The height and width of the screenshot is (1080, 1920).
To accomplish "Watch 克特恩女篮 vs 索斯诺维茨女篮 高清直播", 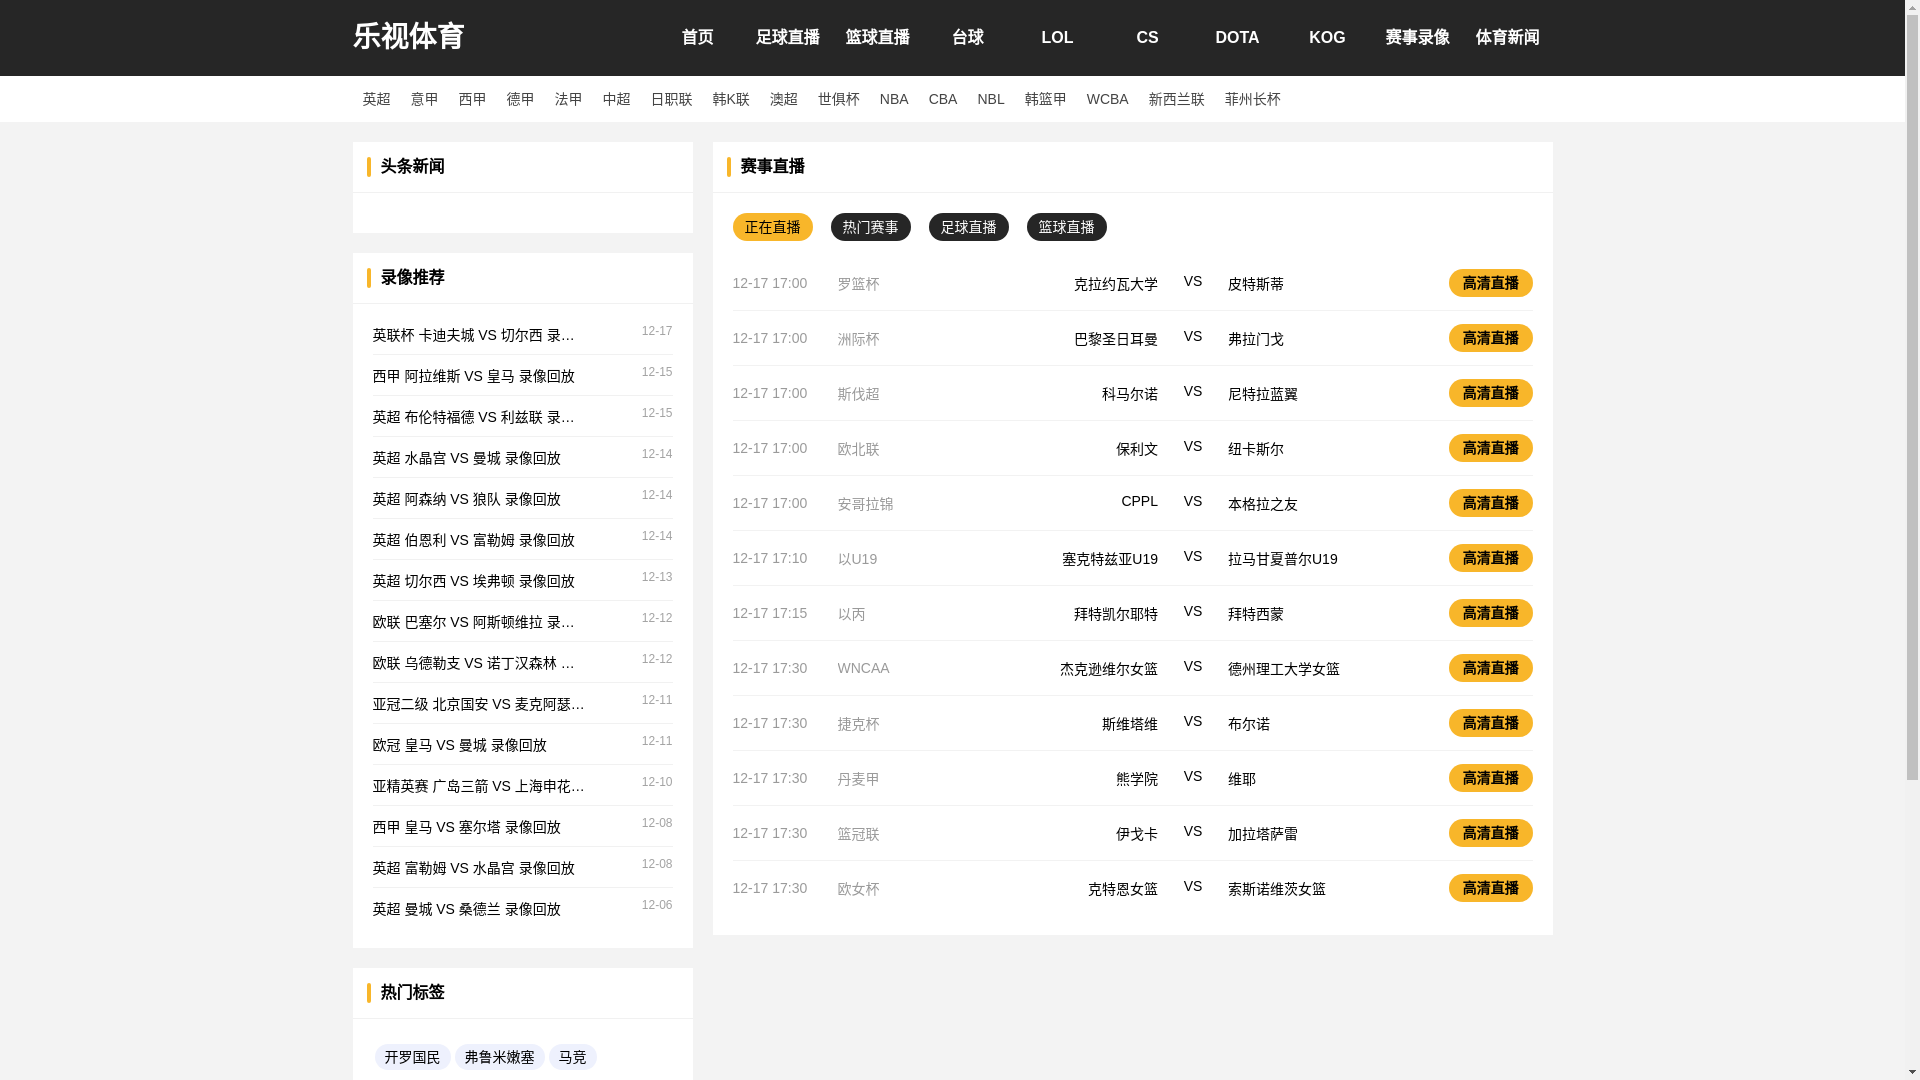I will pos(1491,888).
